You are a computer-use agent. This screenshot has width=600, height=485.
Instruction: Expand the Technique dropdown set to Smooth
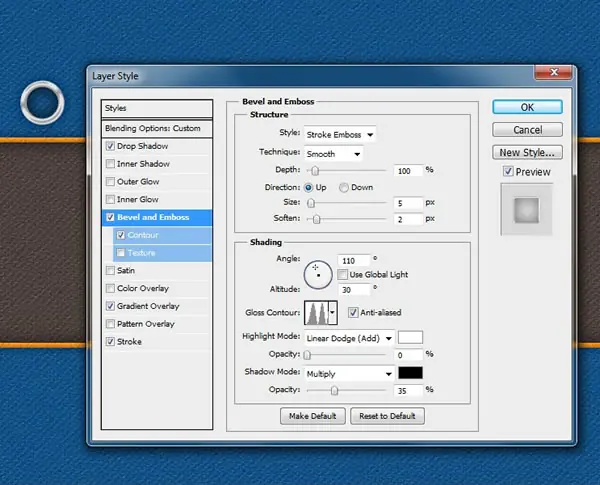[x=333, y=154]
